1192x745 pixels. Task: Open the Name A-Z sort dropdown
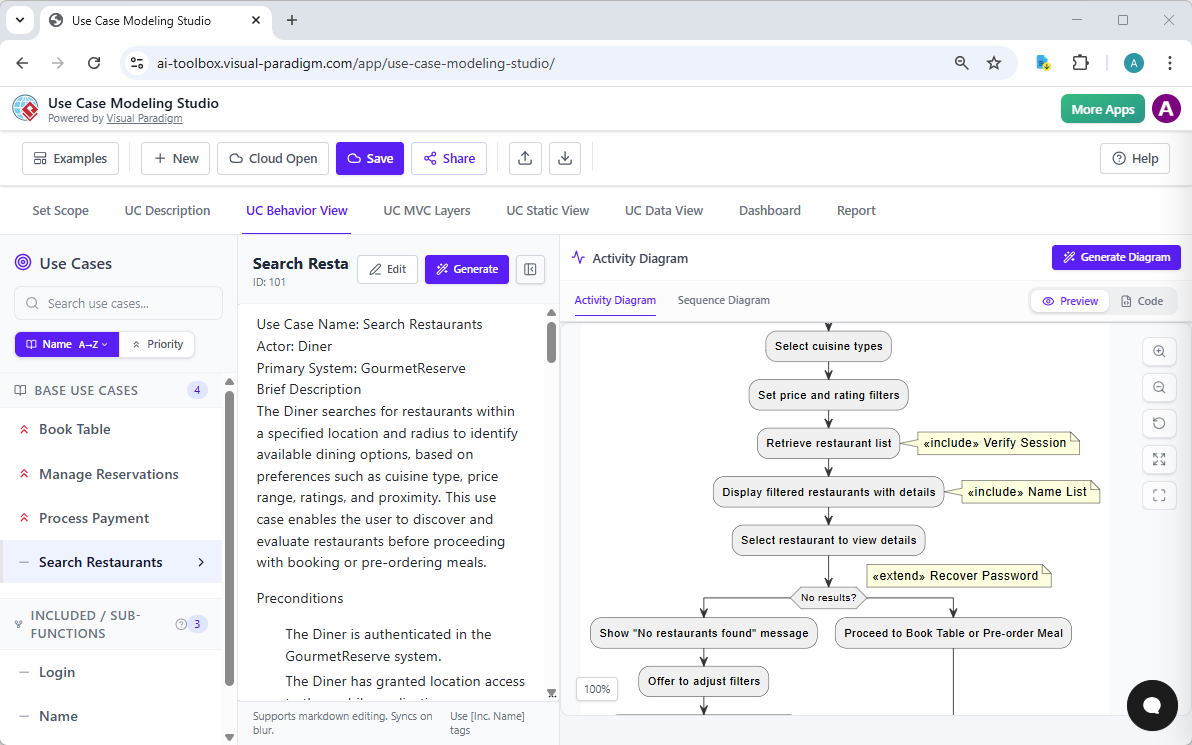[66, 344]
